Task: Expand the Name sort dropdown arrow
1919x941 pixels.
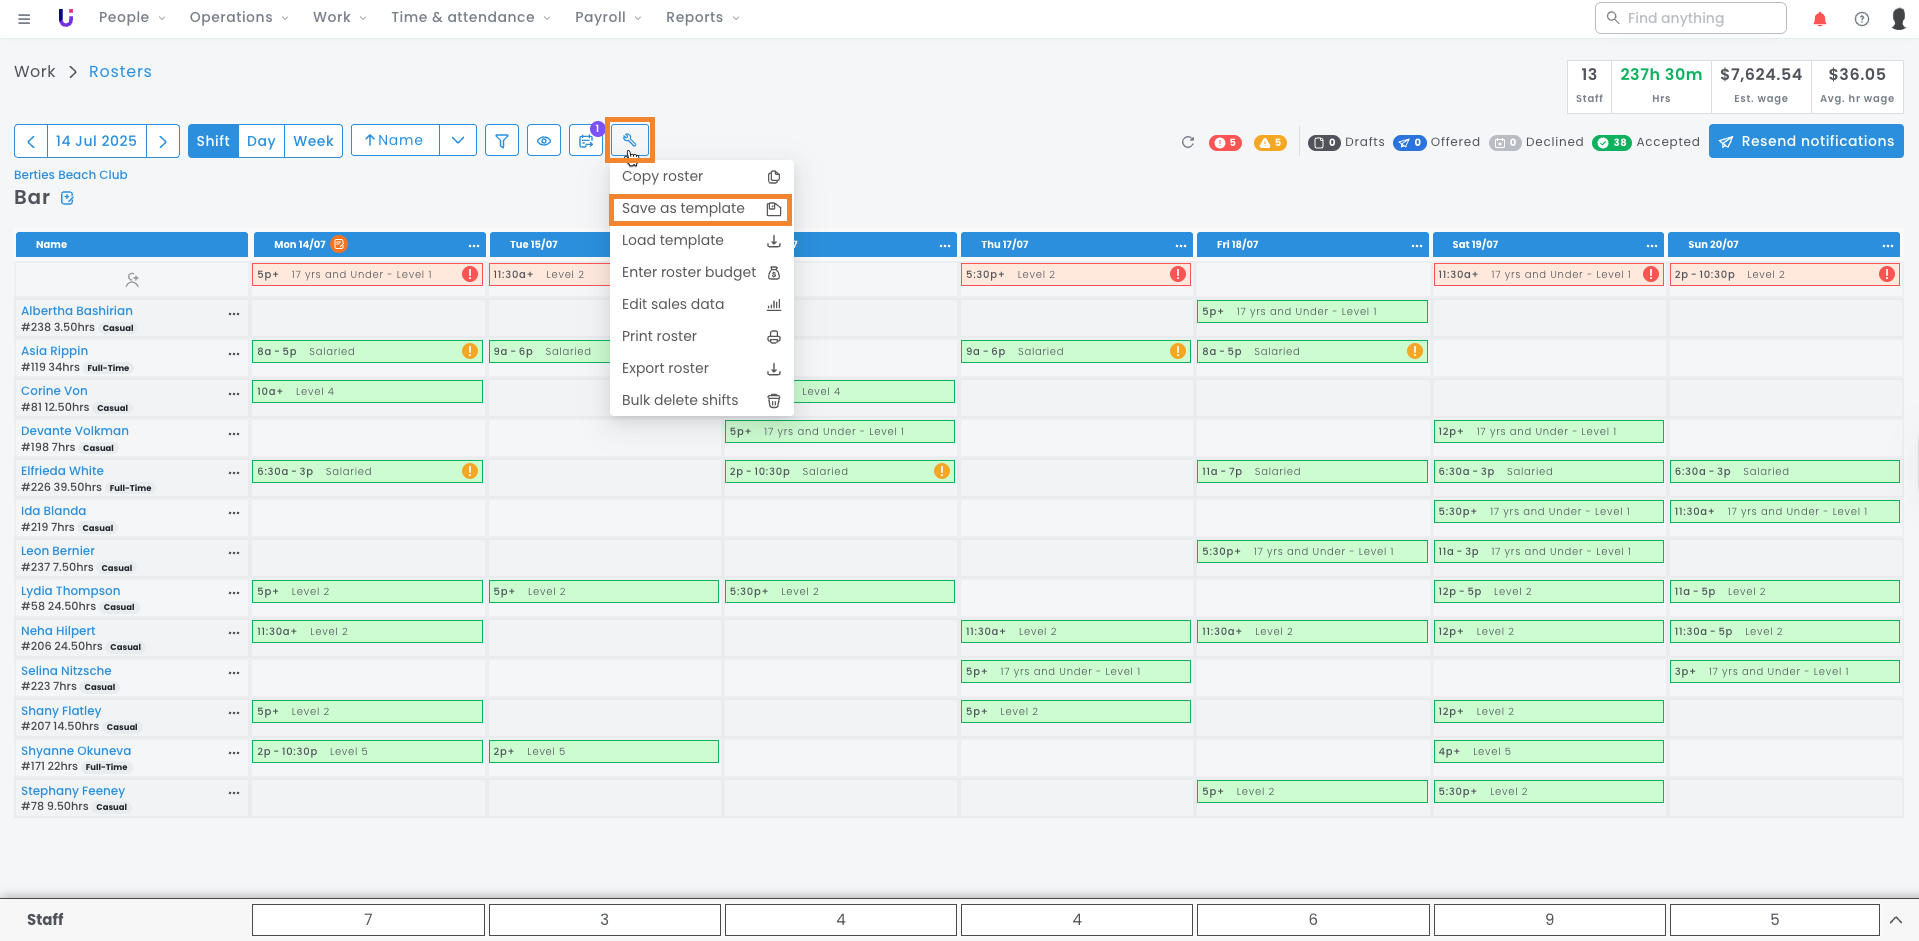Action: pyautogui.click(x=458, y=141)
